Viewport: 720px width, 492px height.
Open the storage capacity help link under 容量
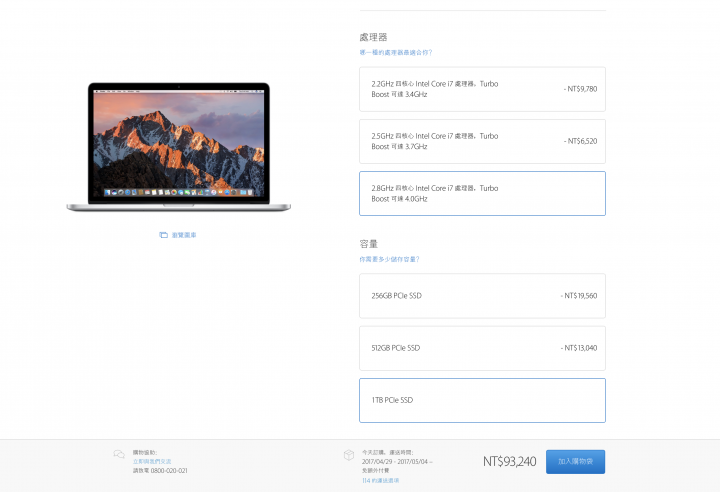click(x=389, y=259)
